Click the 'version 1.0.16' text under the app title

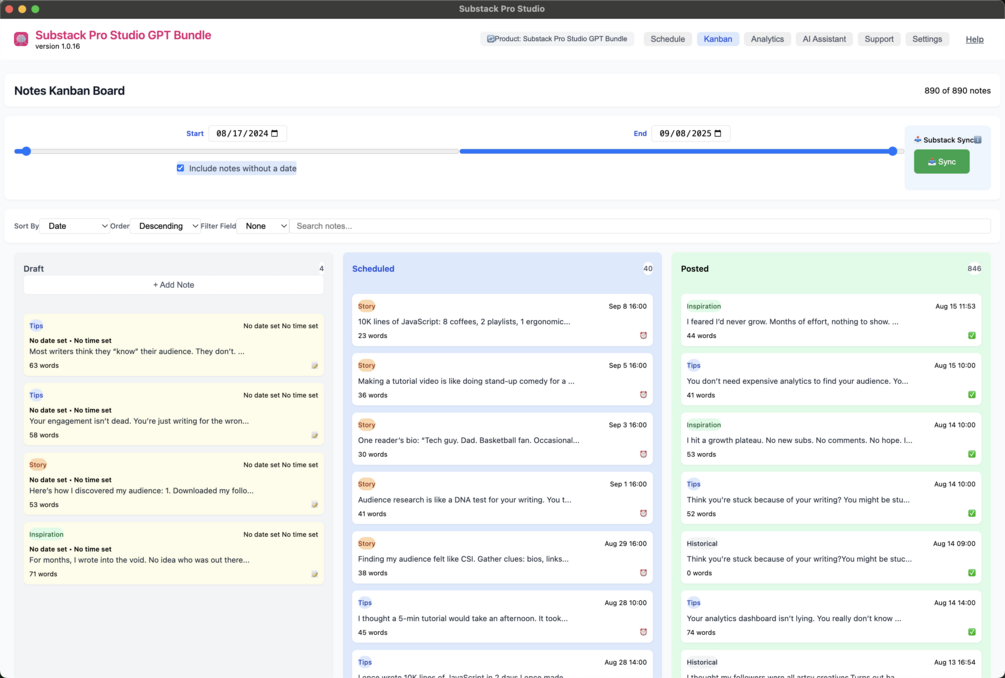[x=58, y=47]
